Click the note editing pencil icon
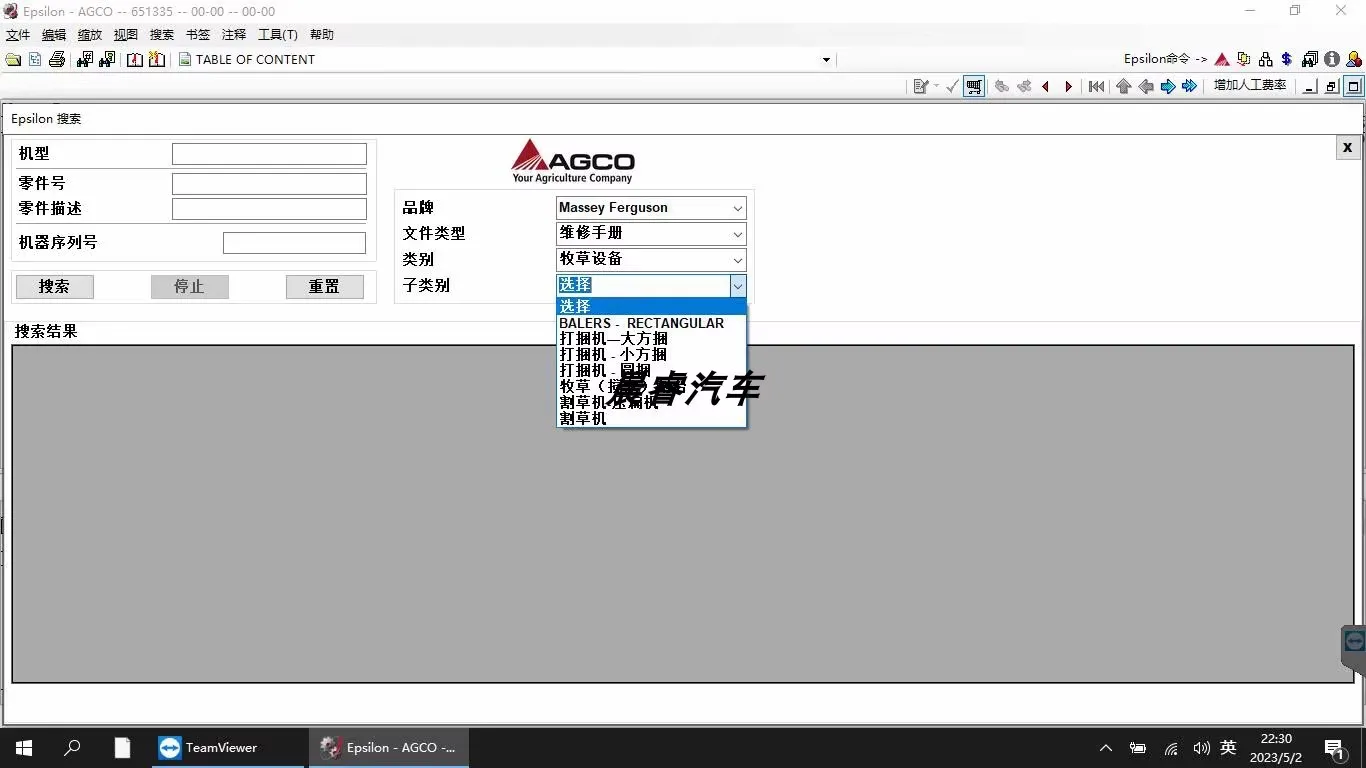The height and width of the screenshot is (768, 1366). pyautogui.click(x=921, y=87)
